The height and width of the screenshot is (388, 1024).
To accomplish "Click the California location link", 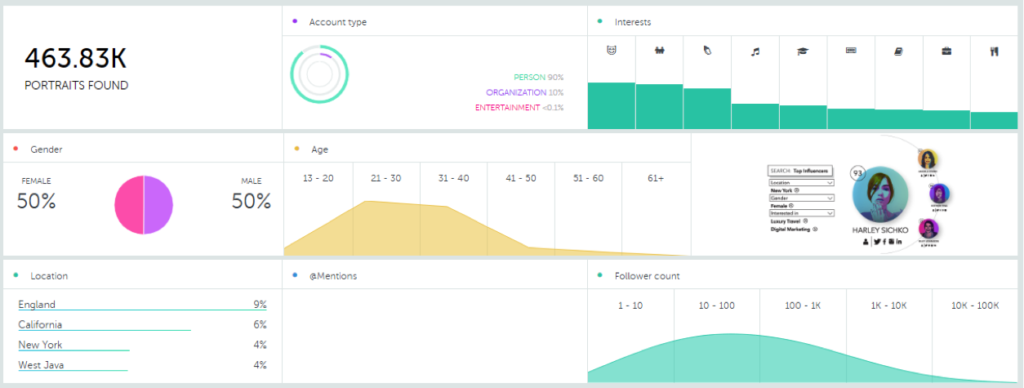I will (x=40, y=325).
